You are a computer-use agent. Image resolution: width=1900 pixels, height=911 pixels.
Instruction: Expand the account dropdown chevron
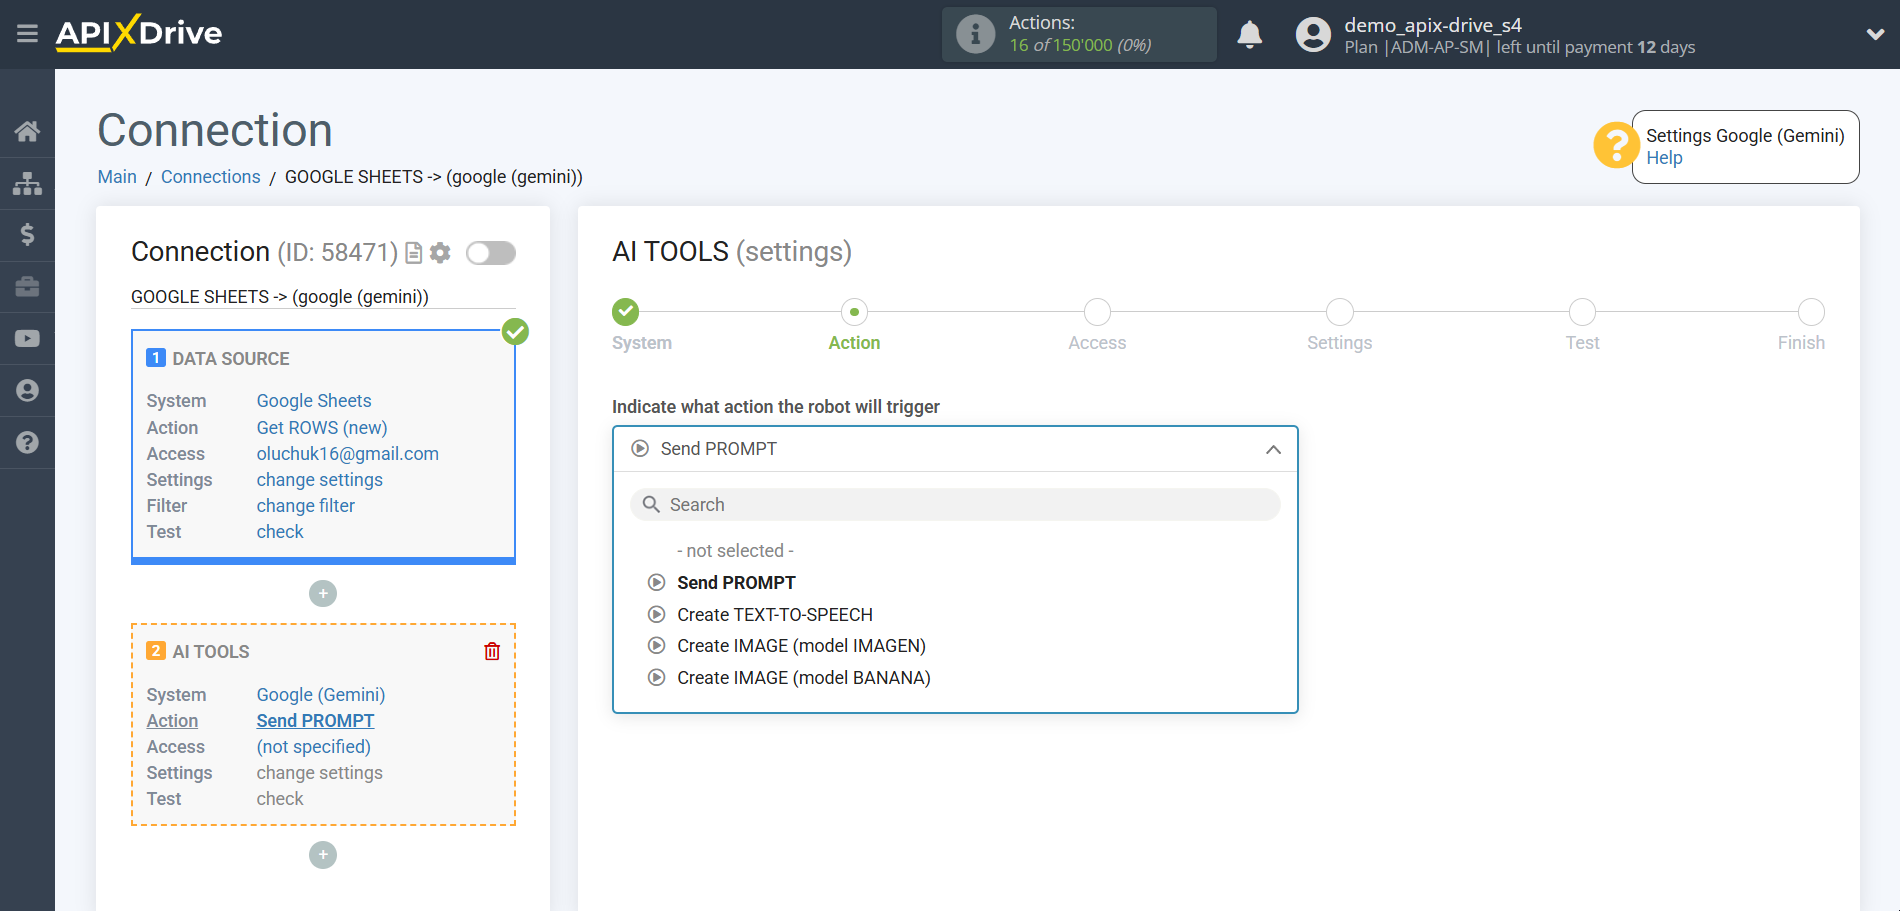click(1875, 34)
